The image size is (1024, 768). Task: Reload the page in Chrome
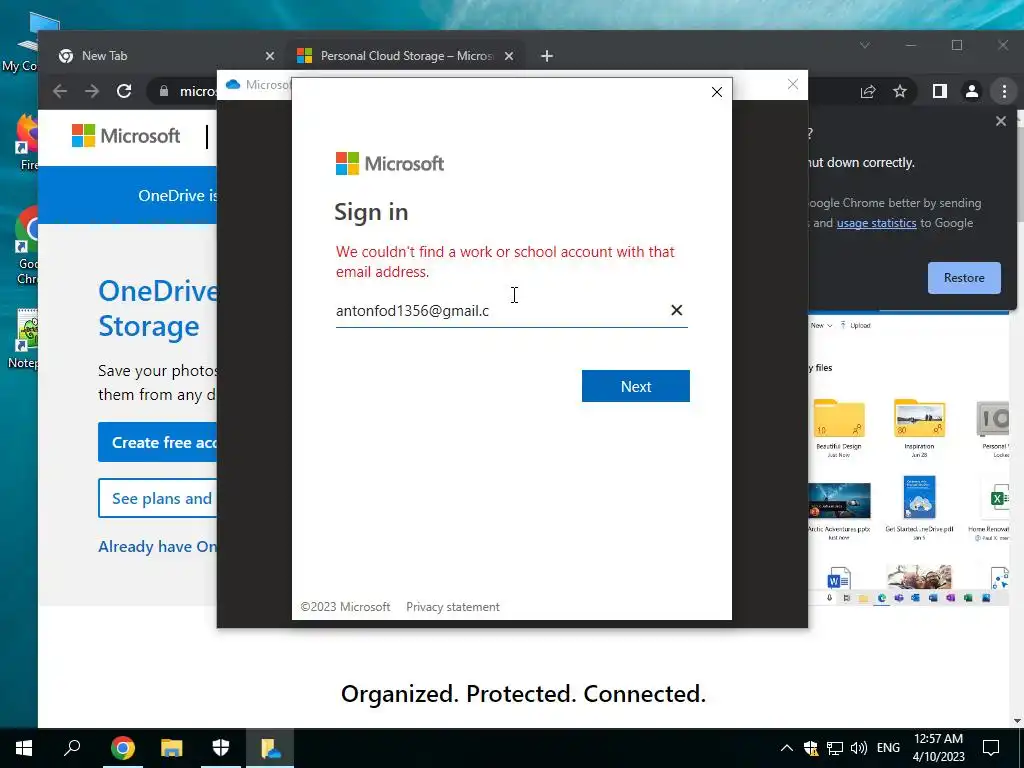point(124,91)
